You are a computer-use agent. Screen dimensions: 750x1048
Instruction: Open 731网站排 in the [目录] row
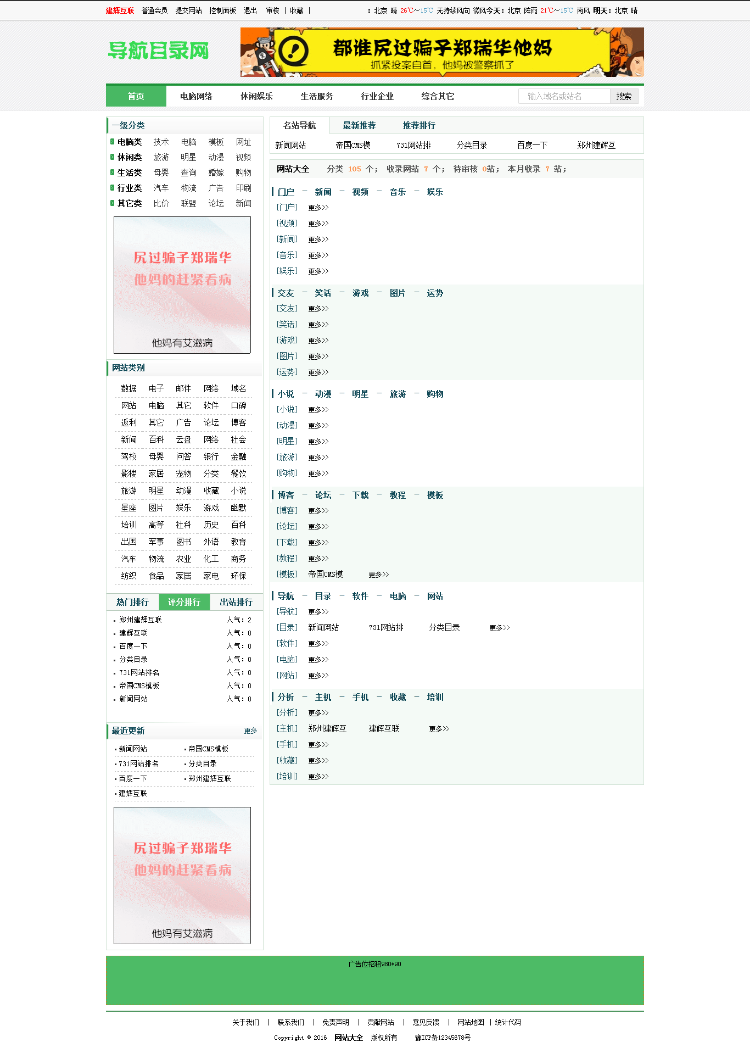(386, 628)
